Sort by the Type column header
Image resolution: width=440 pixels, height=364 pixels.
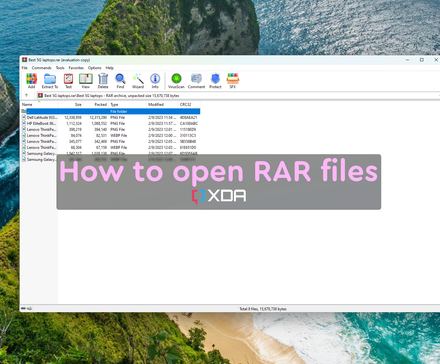point(128,104)
